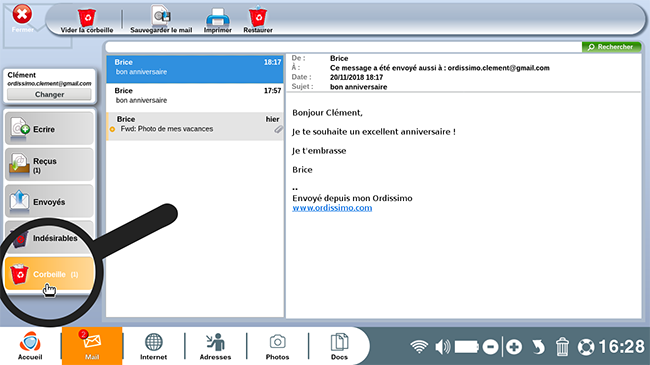This screenshot has width=650, height=365.
Task: Click the attachment paperclip on Fwd mail
Action: click(x=278, y=129)
